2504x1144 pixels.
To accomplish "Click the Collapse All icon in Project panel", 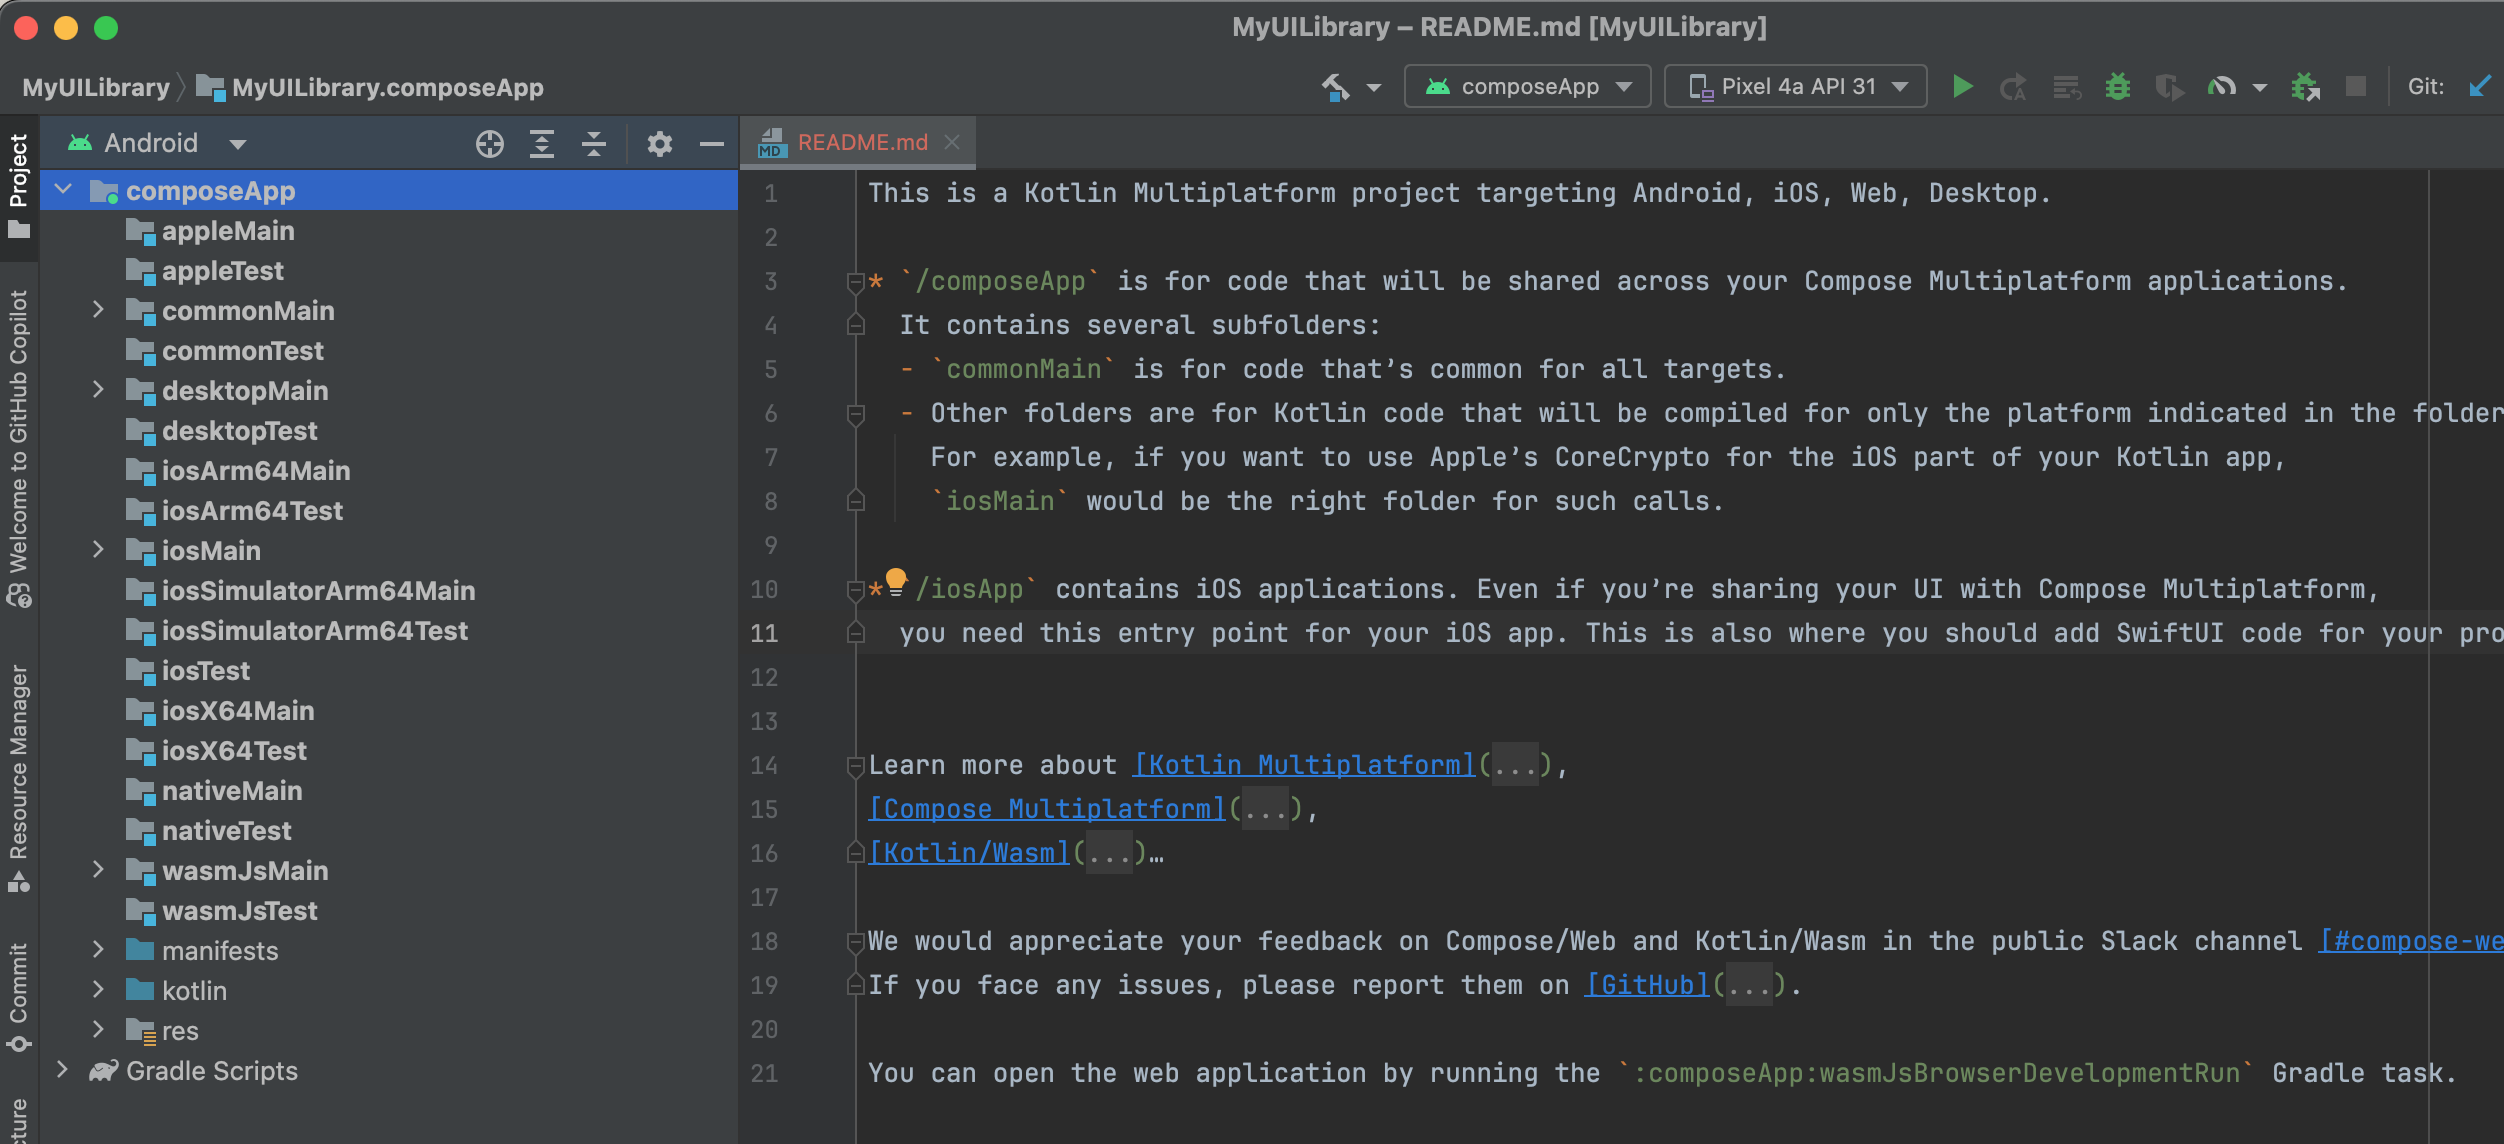I will [594, 144].
